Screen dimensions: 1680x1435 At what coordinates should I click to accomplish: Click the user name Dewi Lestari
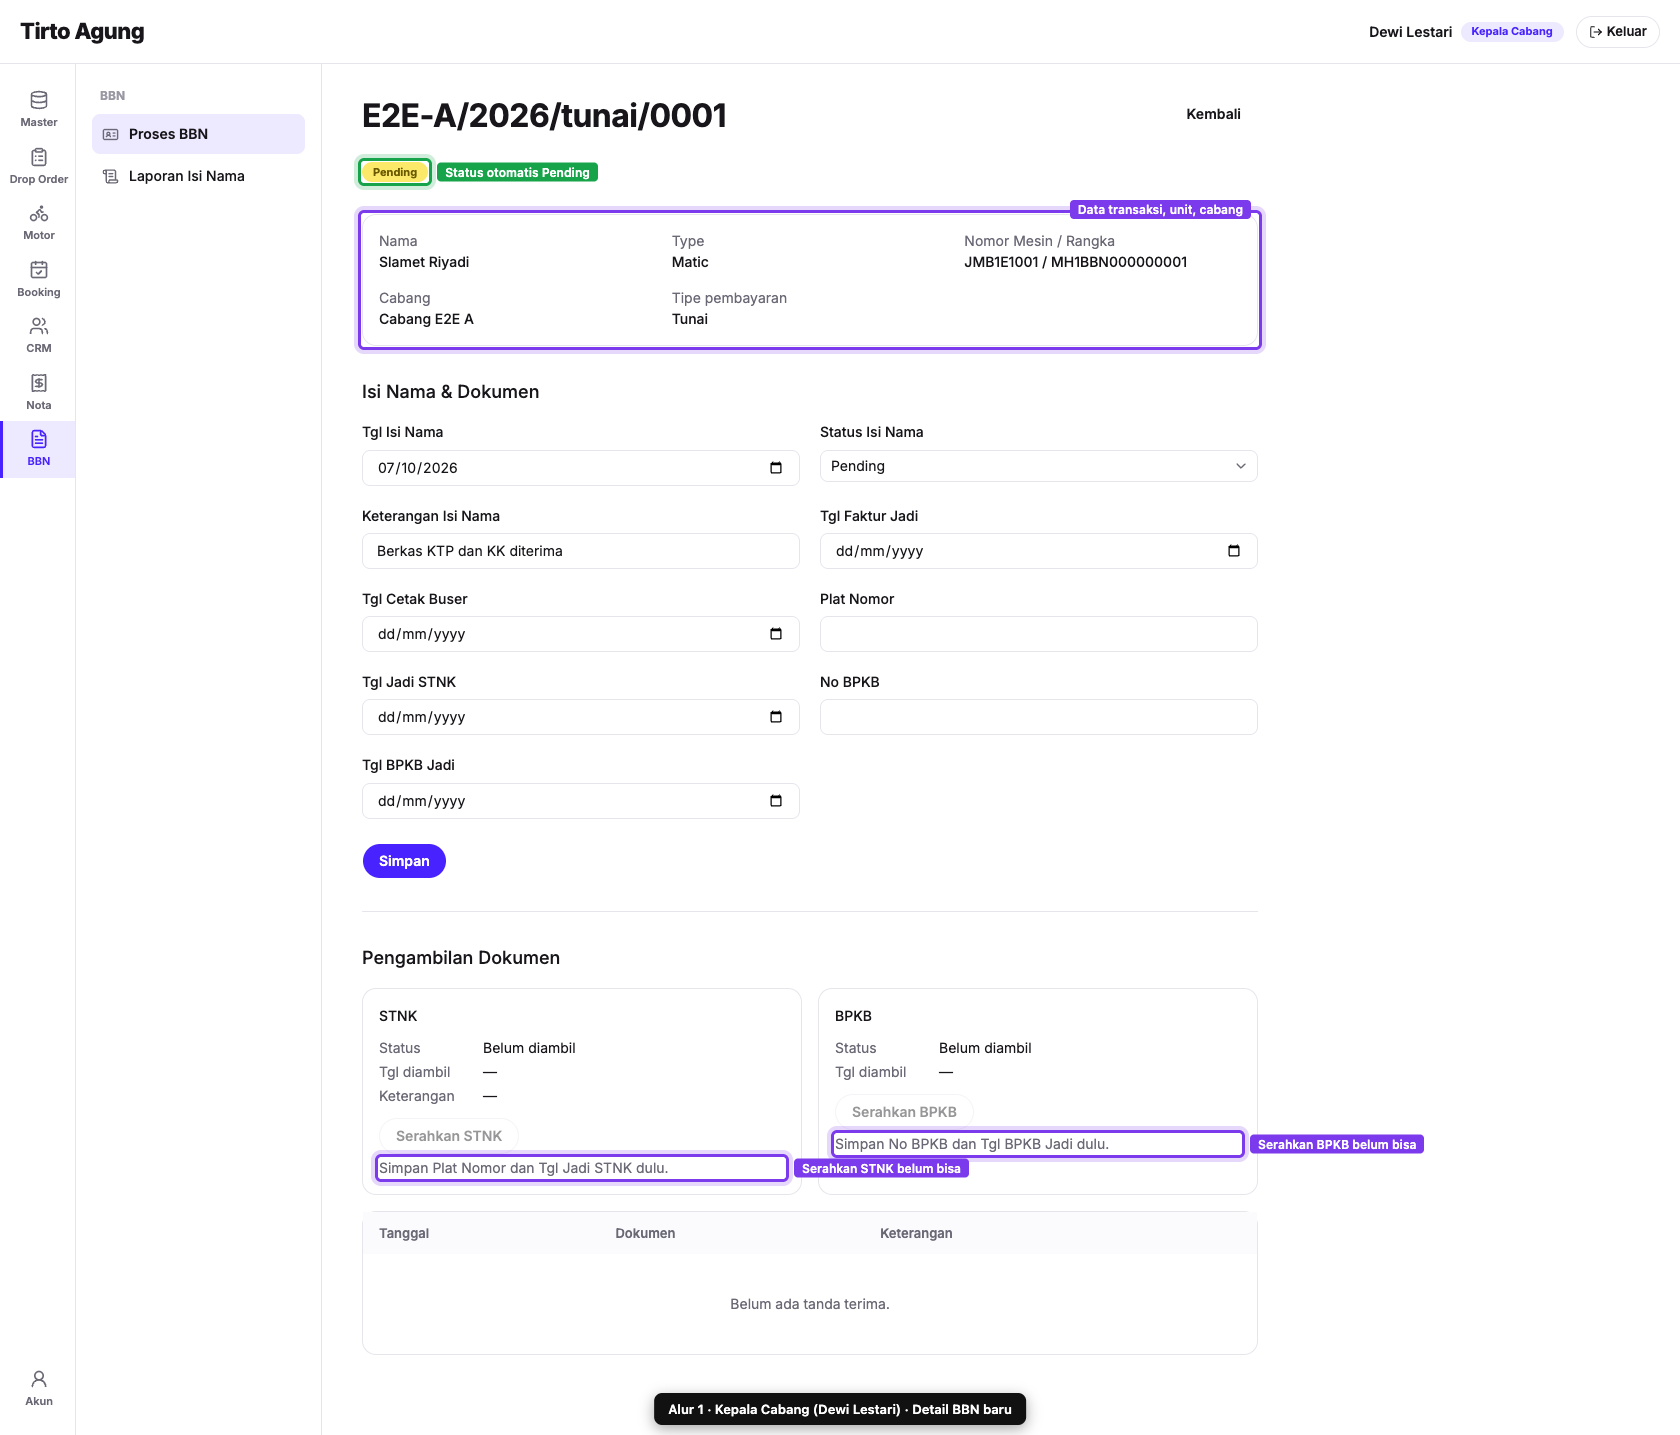click(x=1410, y=32)
